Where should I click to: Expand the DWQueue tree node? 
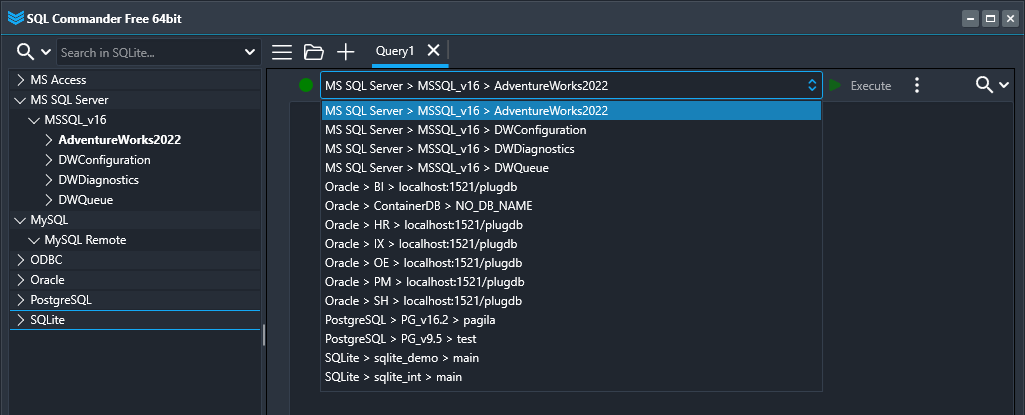click(49, 200)
